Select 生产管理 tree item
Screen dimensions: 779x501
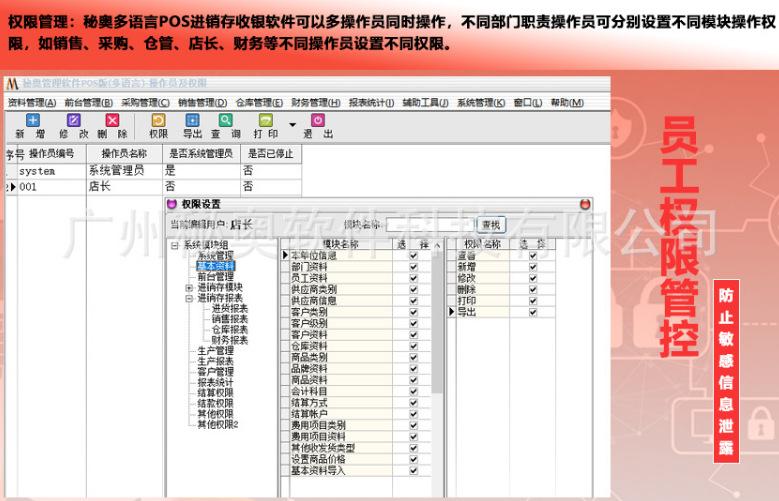(216, 351)
